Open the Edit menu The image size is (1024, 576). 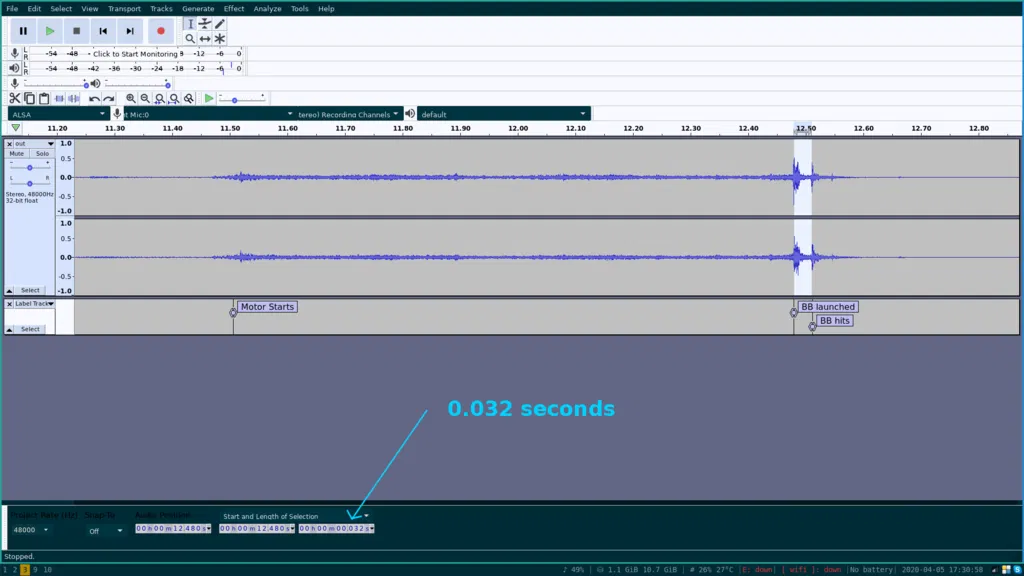[x=34, y=8]
